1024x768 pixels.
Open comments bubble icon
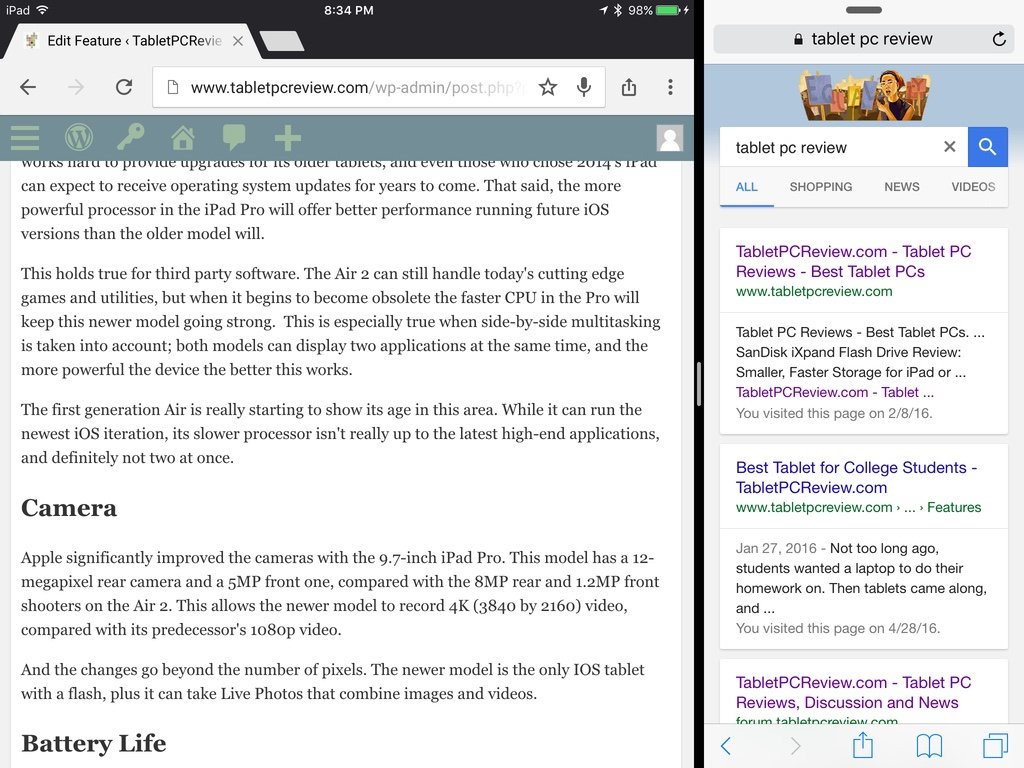234,138
